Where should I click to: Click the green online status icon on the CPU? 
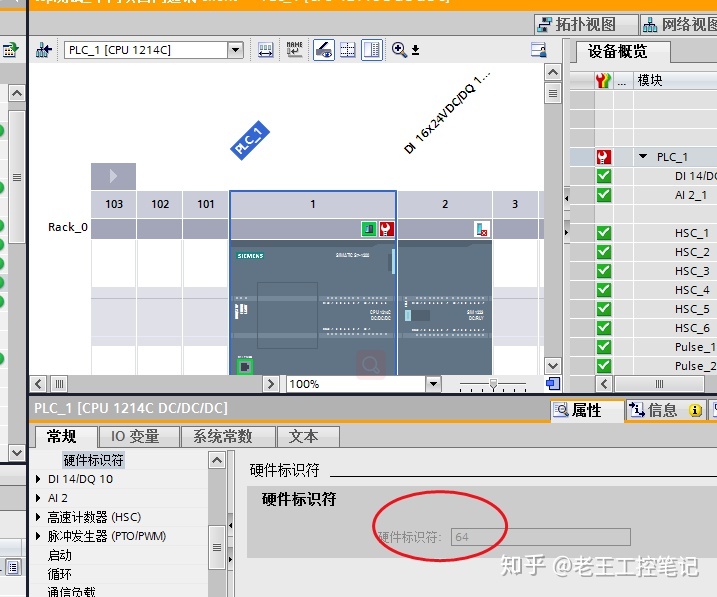[x=369, y=229]
